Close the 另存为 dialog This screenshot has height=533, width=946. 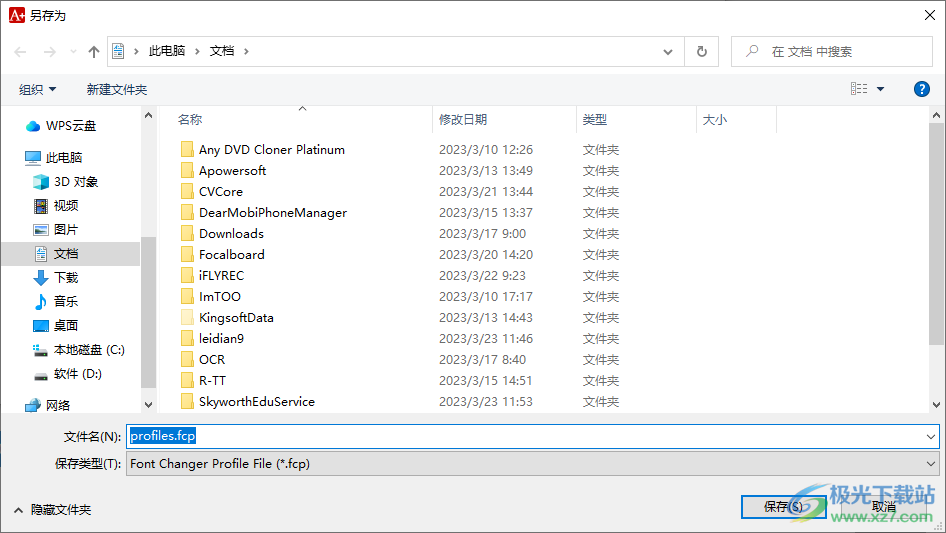pos(930,15)
